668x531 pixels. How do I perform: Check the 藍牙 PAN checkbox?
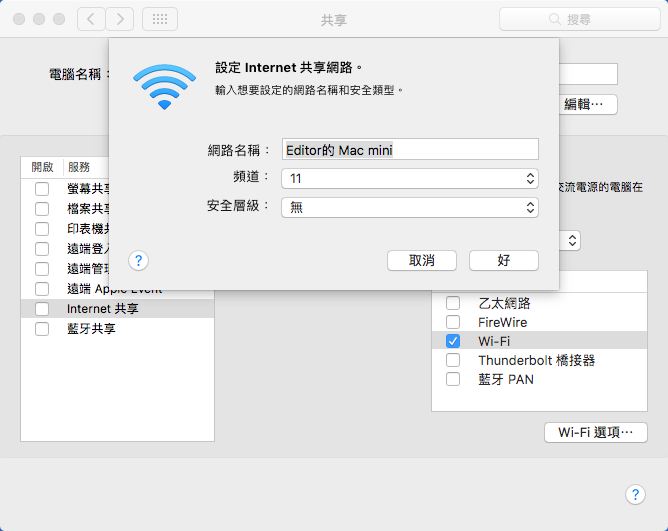click(x=453, y=379)
